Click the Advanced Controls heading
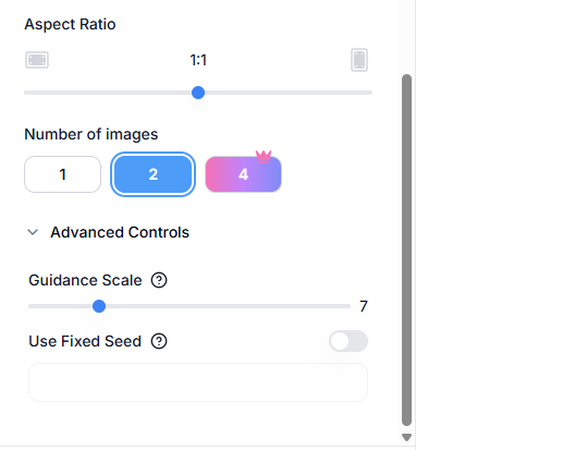Viewport: 587px width, 450px height. (x=120, y=232)
